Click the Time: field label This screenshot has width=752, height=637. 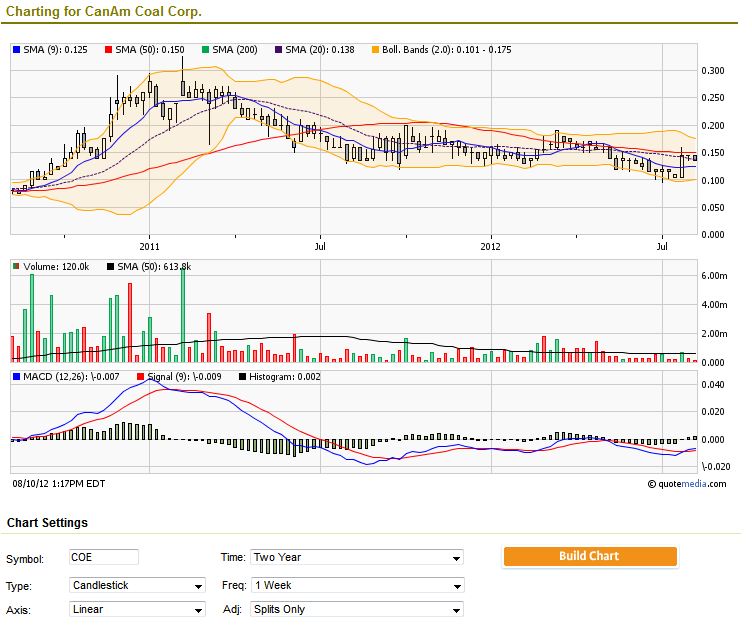pos(233,557)
